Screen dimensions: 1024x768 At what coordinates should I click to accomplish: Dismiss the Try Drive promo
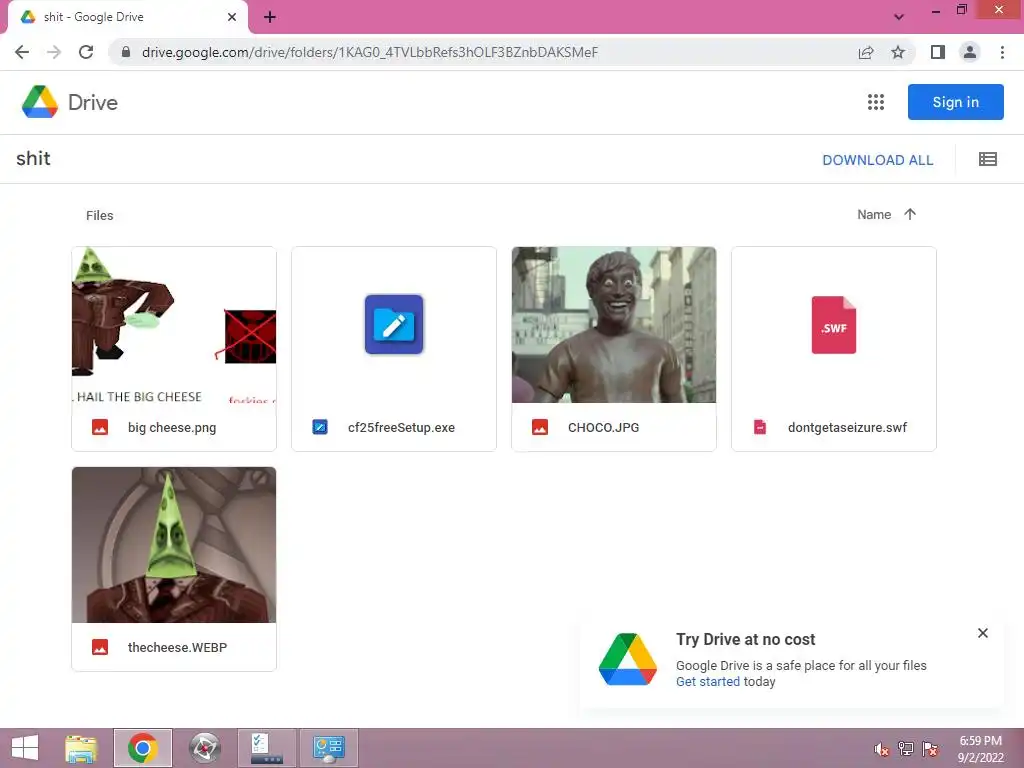pyautogui.click(x=983, y=633)
